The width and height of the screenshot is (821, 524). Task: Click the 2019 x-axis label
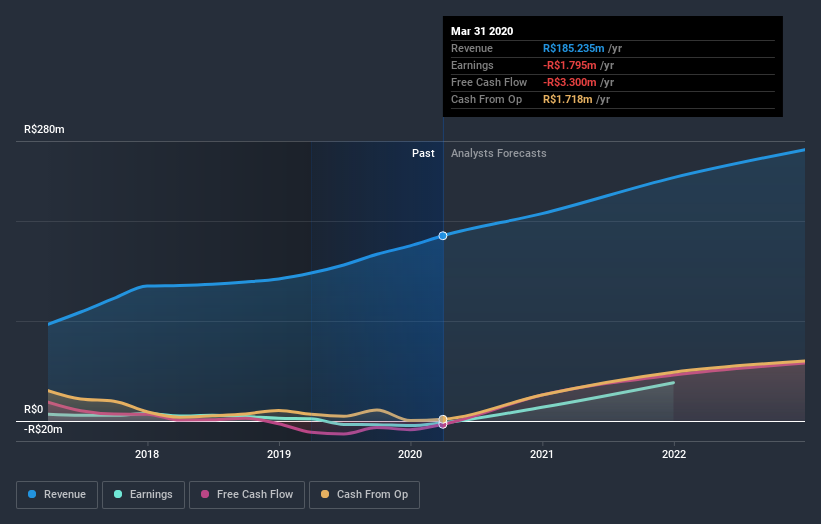[279, 454]
